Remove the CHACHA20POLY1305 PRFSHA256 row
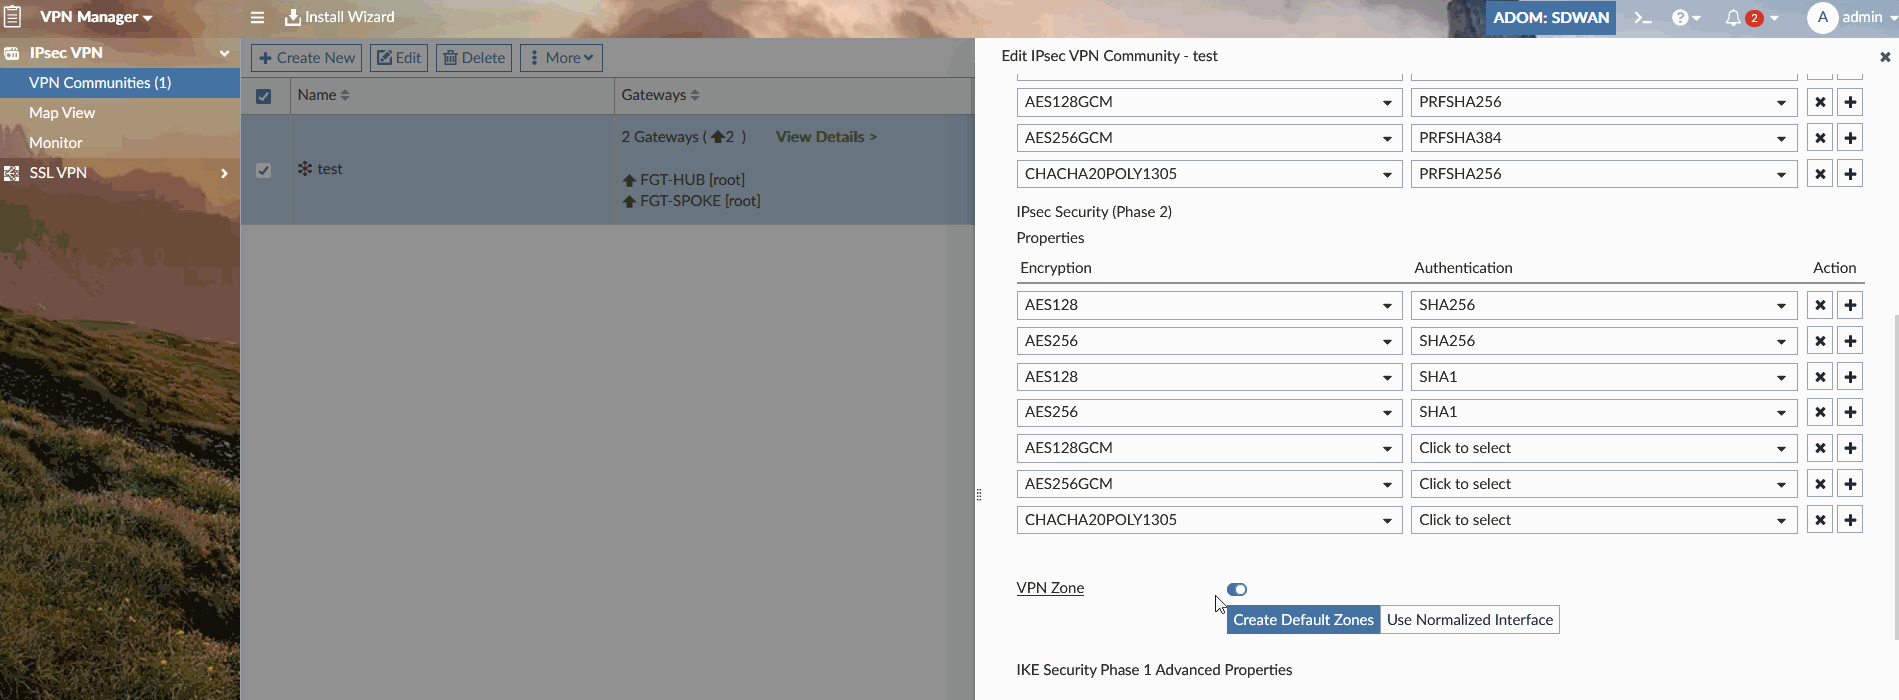The height and width of the screenshot is (700, 1899). click(1820, 174)
